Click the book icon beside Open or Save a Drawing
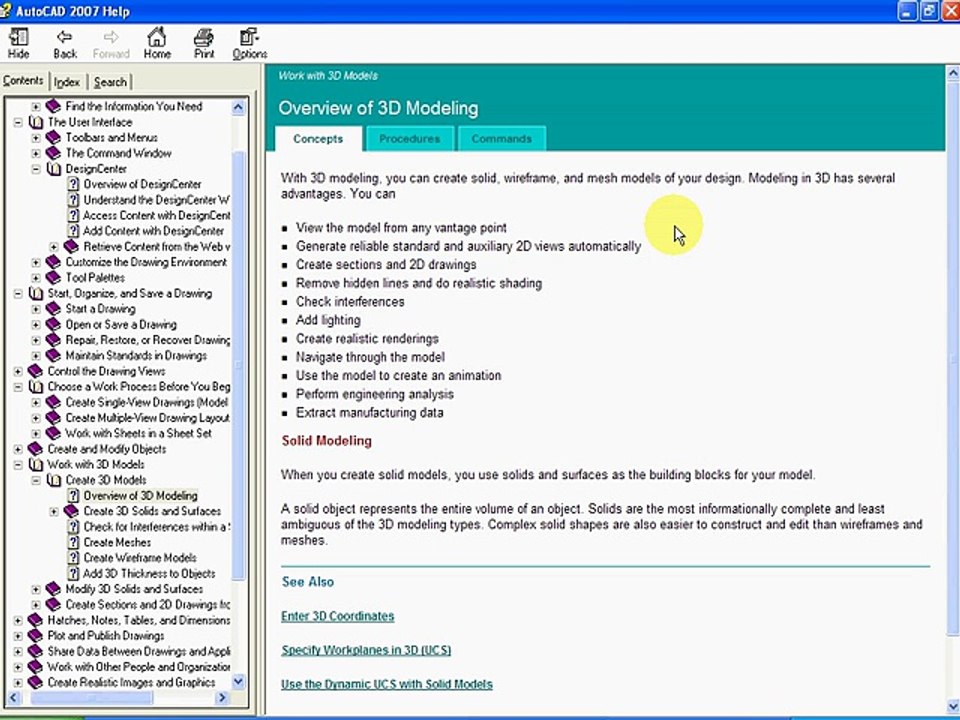The height and width of the screenshot is (720, 960). (x=54, y=324)
